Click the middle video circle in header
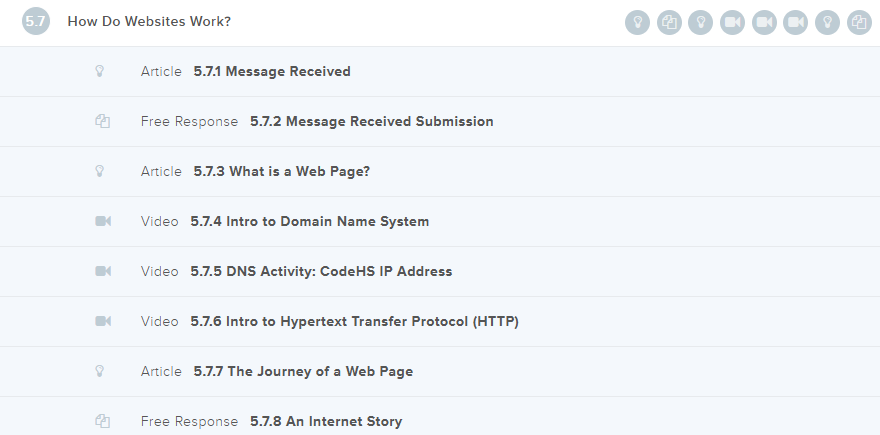The image size is (880, 435). [x=764, y=22]
